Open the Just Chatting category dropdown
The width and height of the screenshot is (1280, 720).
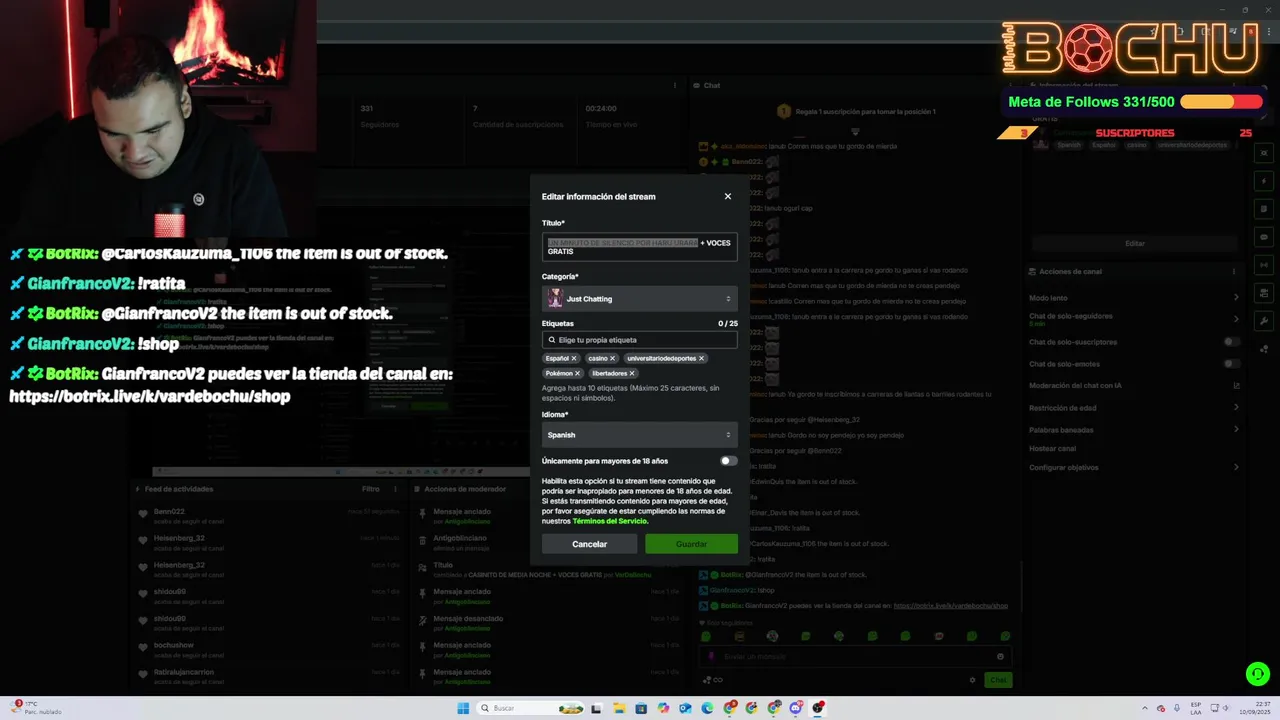tap(639, 299)
